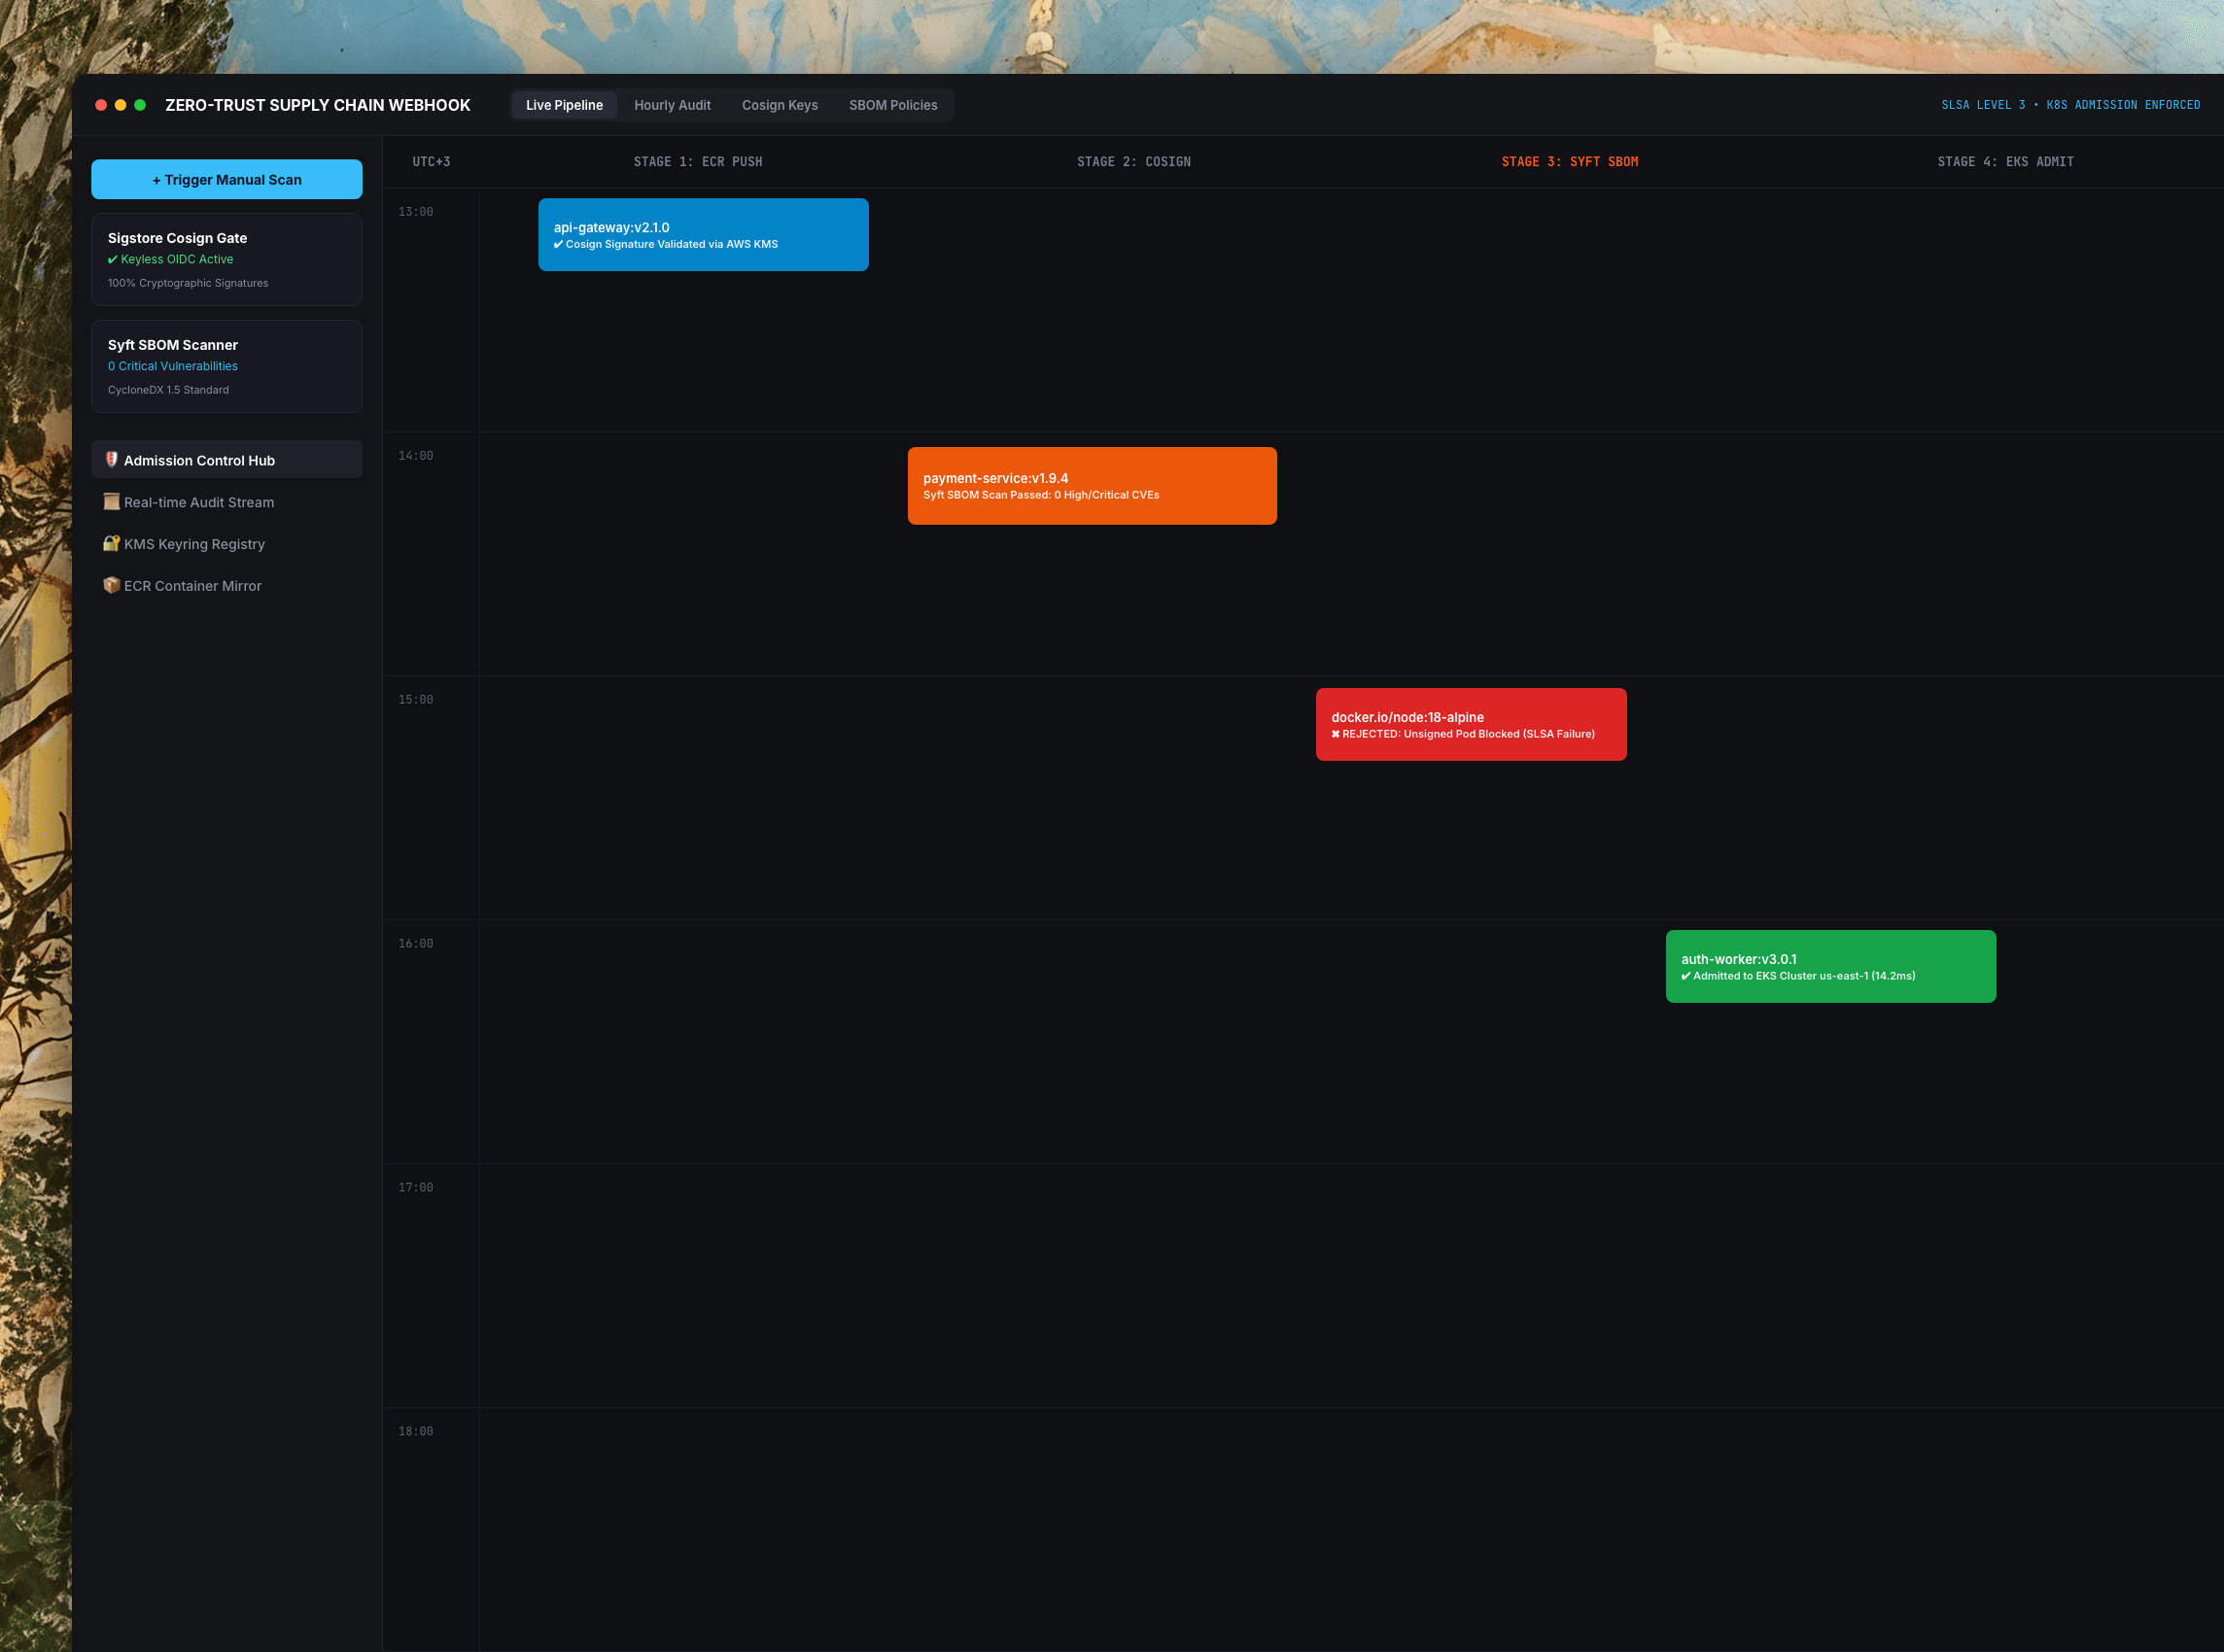
Task: Click the yellow window minimize dot
Action: (120, 105)
